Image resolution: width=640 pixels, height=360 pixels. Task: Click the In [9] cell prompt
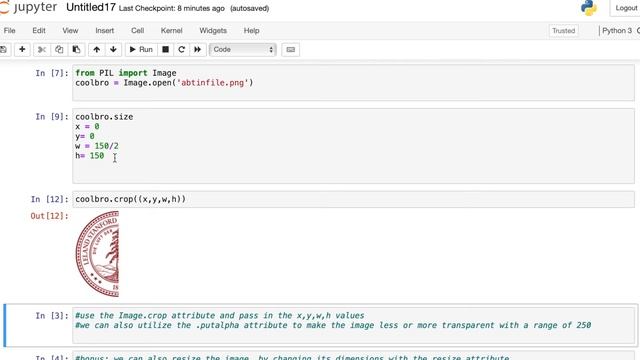pos(52,117)
